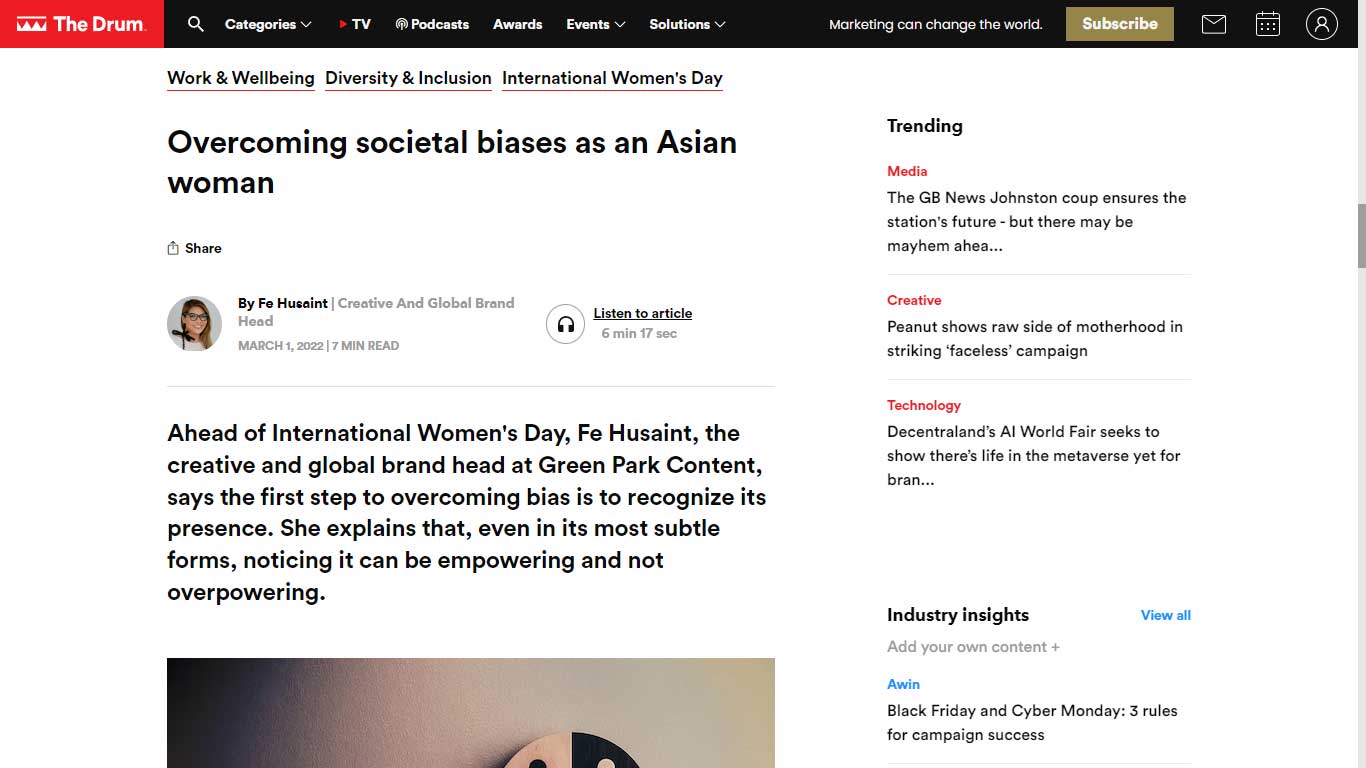
Task: Open Black Friday Cyber Monday article
Action: (x=1032, y=723)
